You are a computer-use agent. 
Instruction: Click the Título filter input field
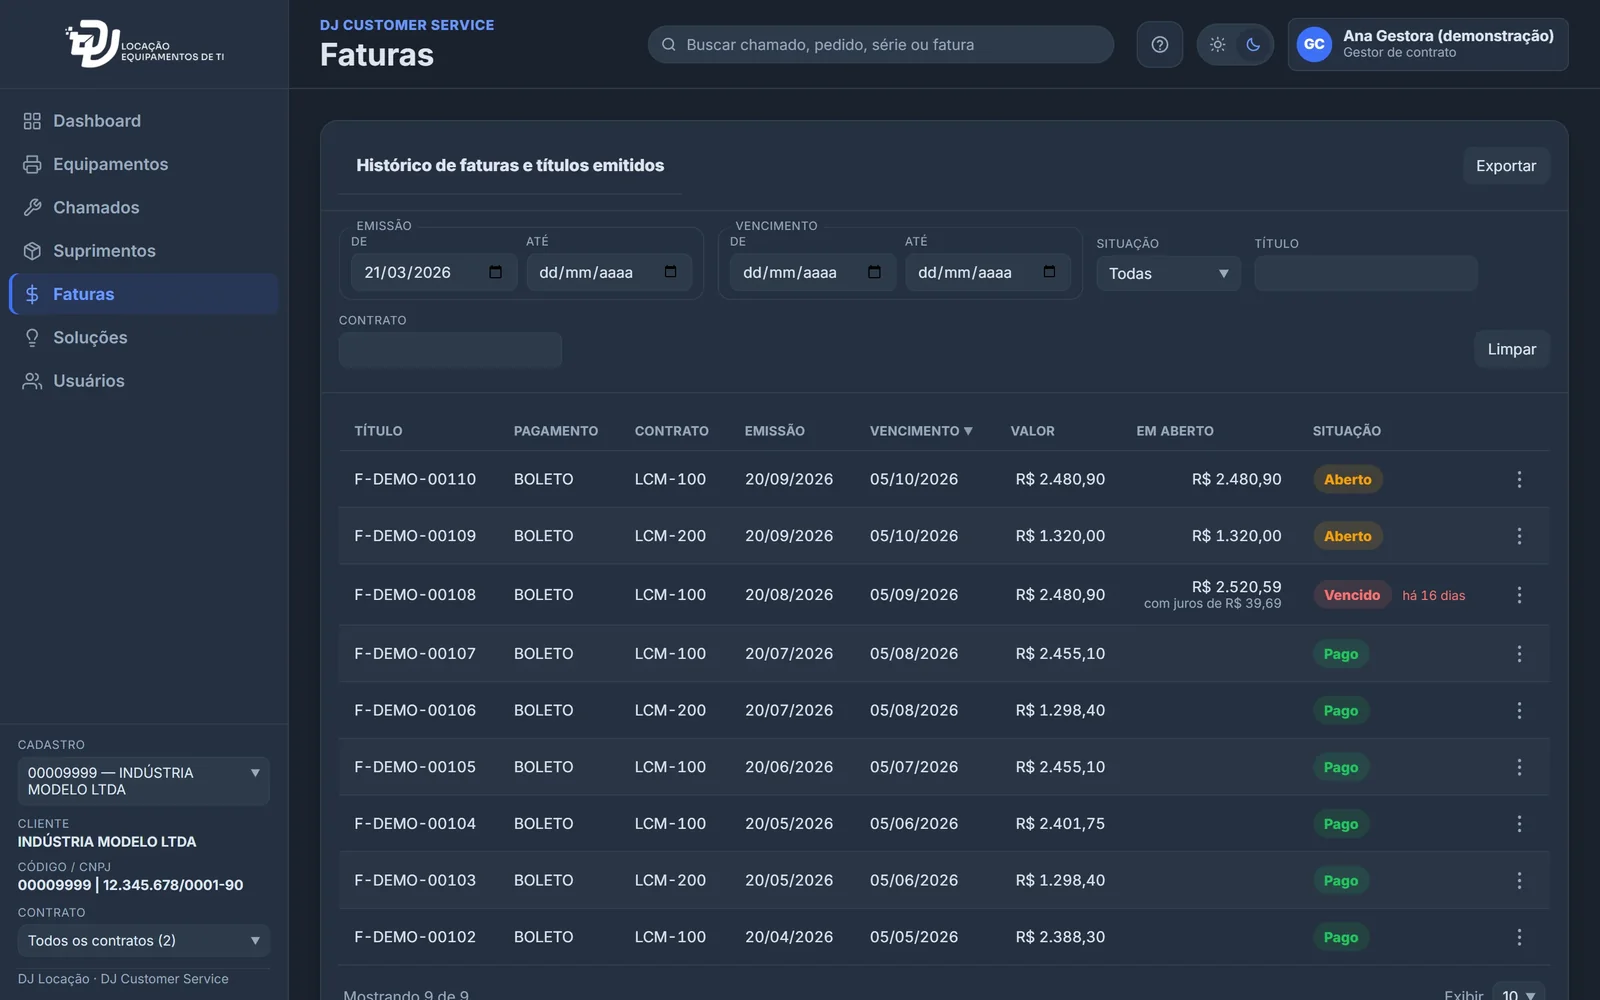(1366, 274)
